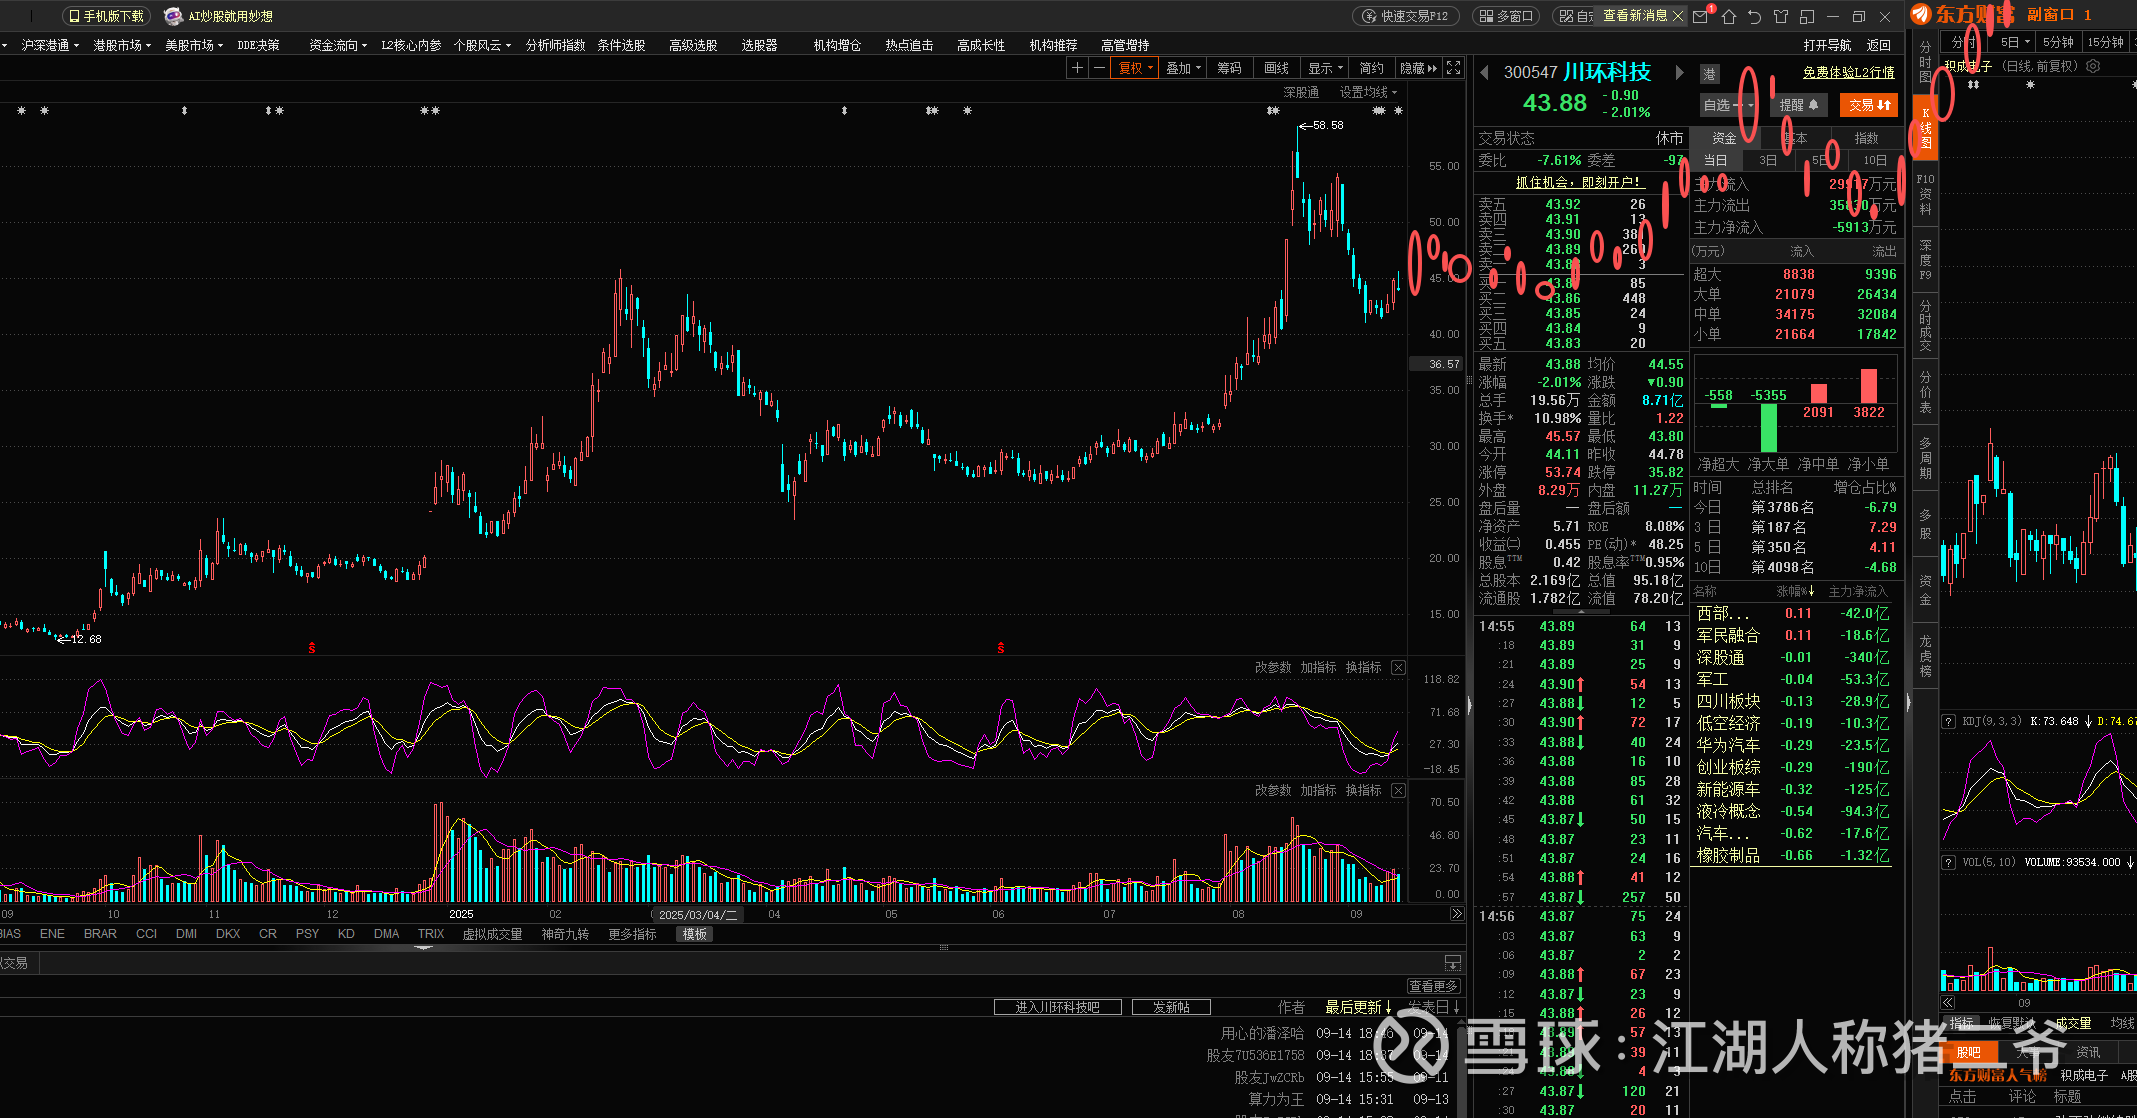Zoom out chart with minus icon
This screenshot has height=1118, width=2137.
tap(1099, 68)
